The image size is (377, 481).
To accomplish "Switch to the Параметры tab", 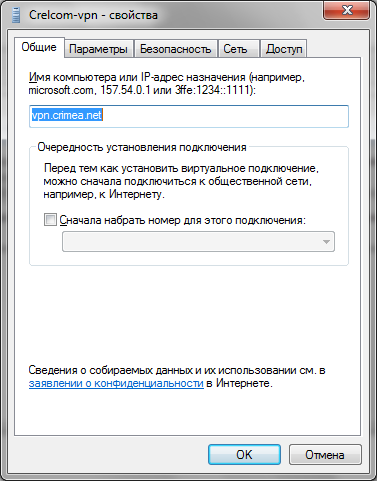I will click(x=99, y=49).
